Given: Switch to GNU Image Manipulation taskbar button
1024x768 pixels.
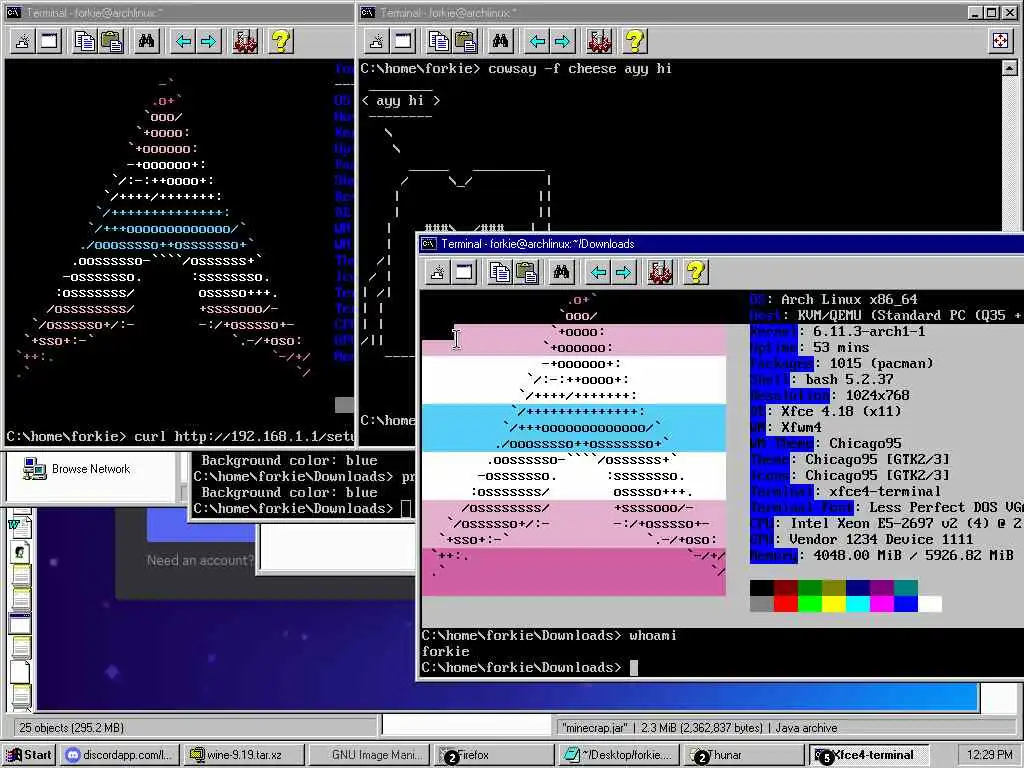Looking at the screenshot, I should click(369, 754).
